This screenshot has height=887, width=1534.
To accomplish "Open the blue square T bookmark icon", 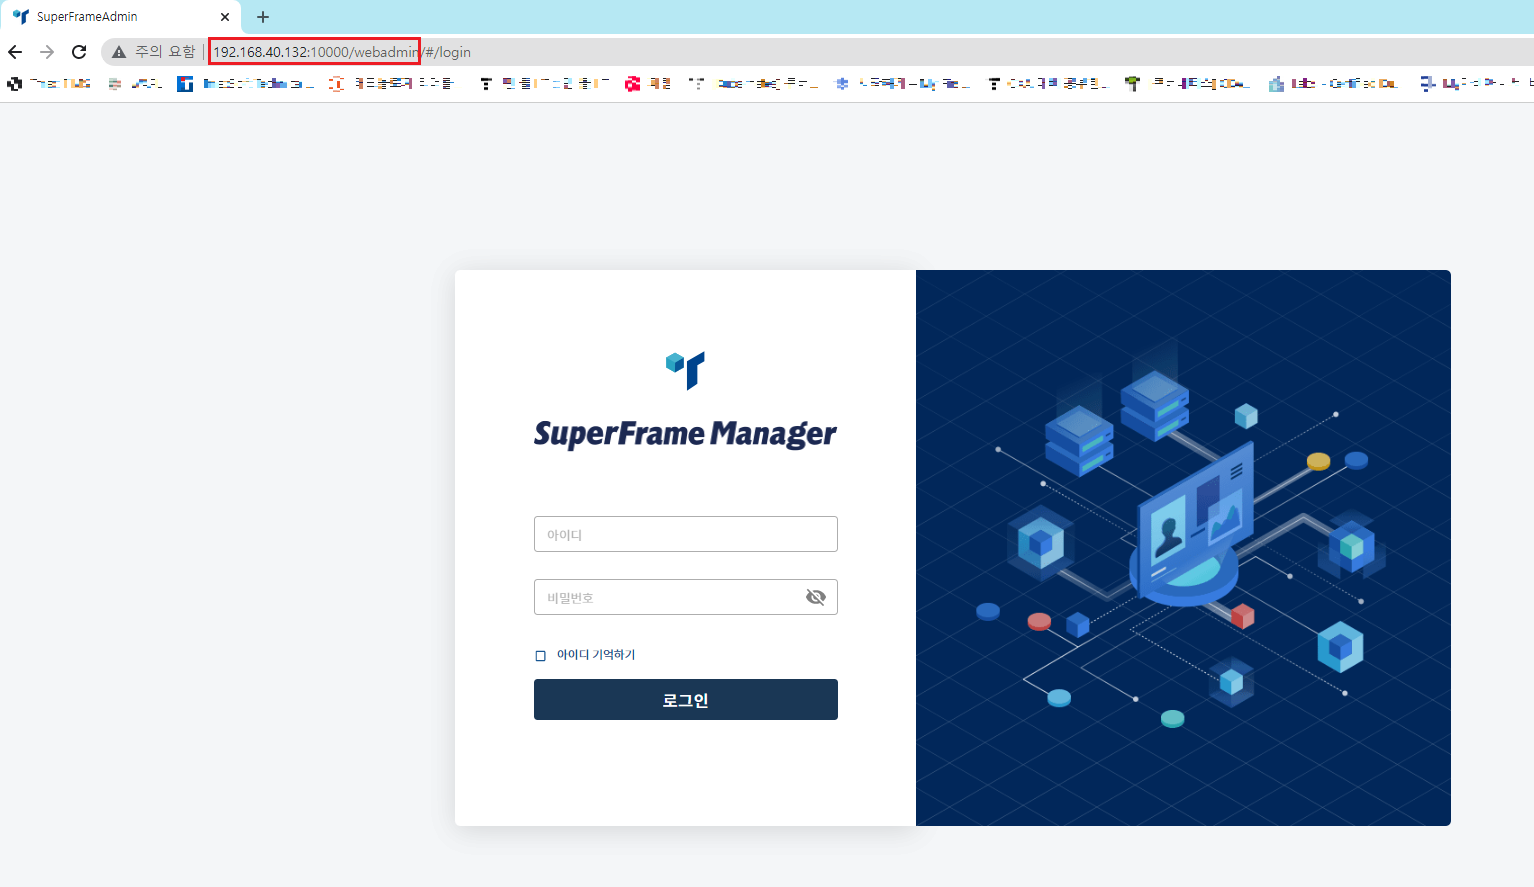I will [185, 84].
